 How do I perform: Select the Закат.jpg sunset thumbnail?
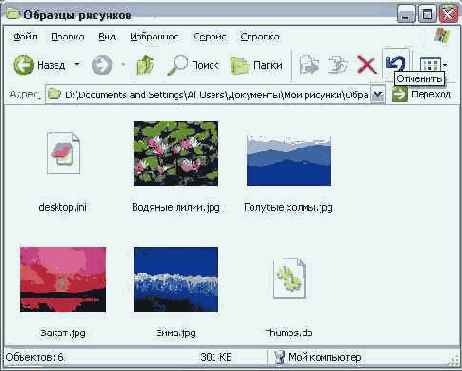[x=63, y=279]
